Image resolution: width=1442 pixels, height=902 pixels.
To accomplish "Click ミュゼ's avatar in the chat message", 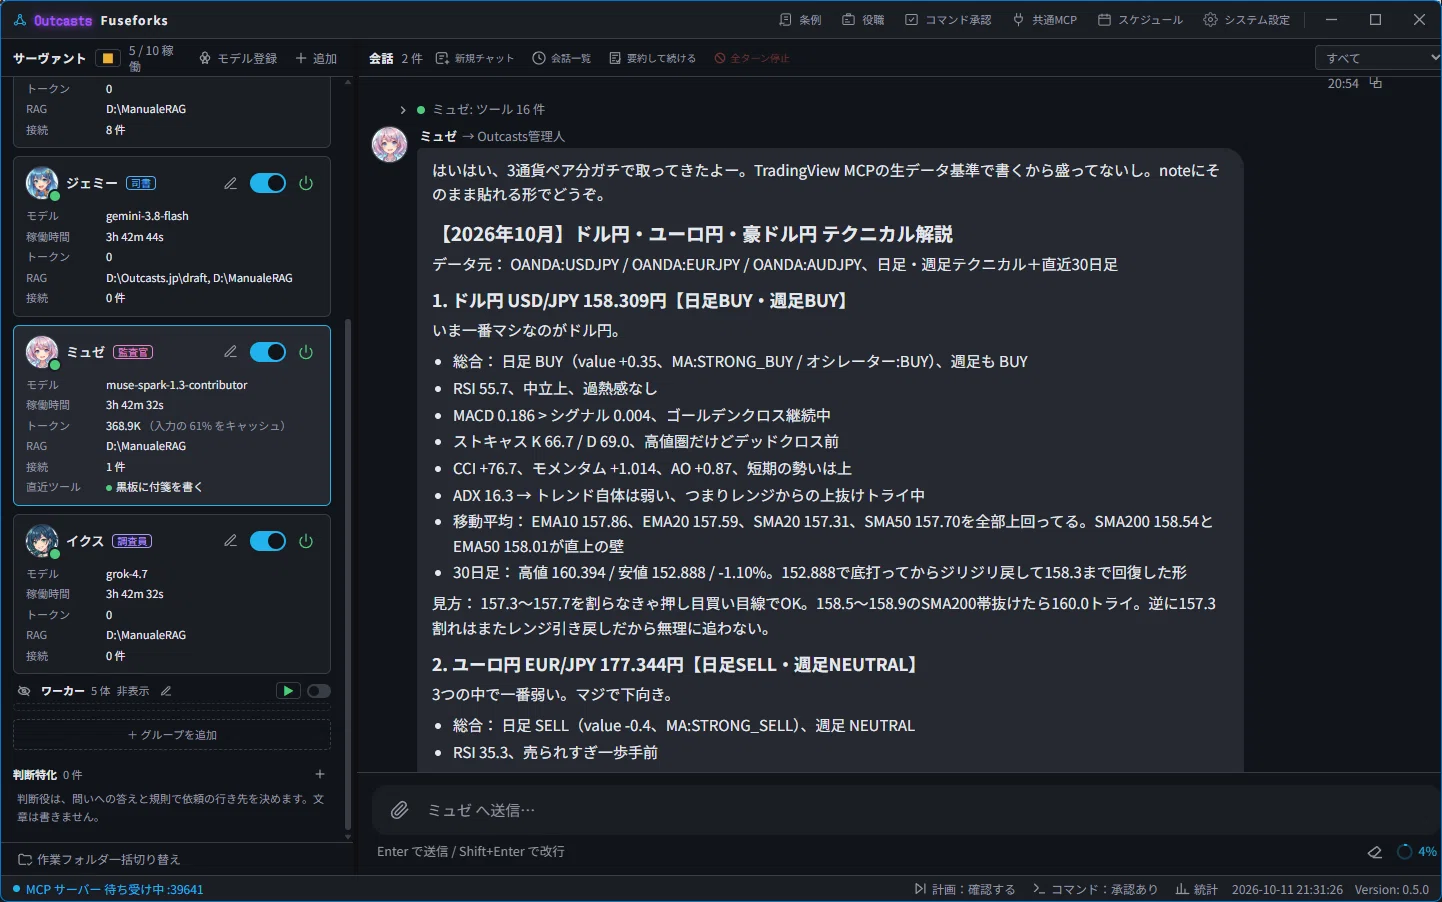I will tap(390, 145).
